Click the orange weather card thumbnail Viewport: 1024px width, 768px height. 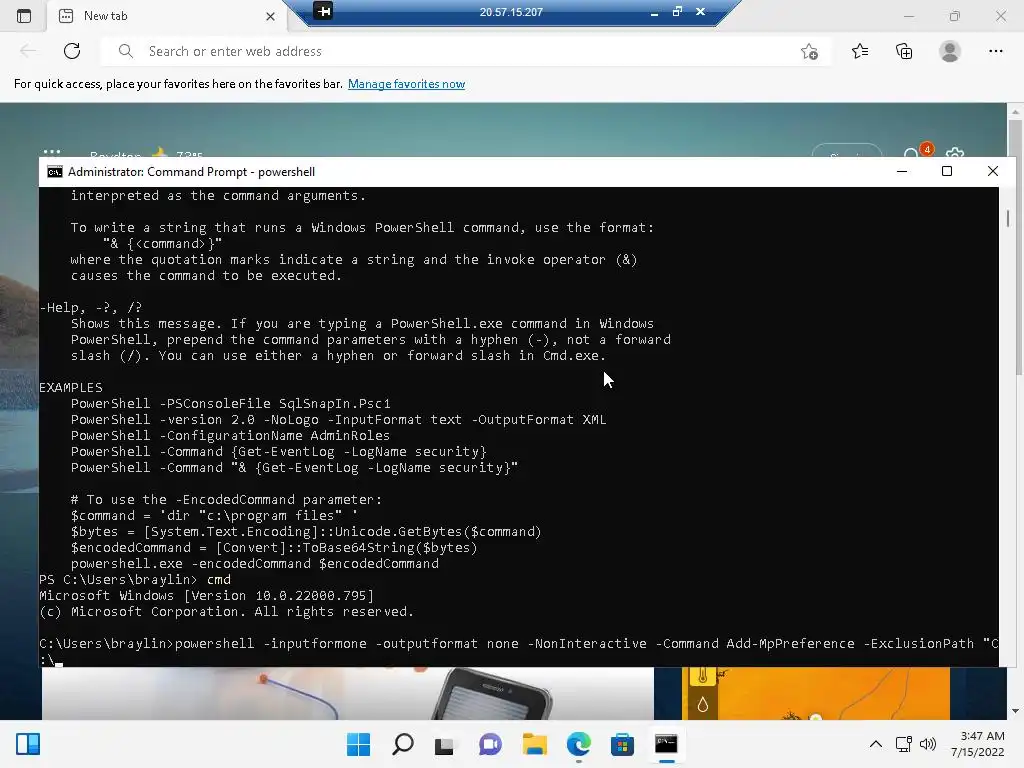[816, 693]
